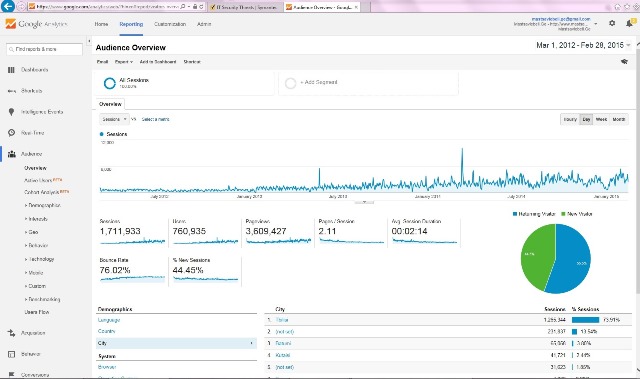Open the date range picker dropdown
The image size is (640, 379).
coord(584,45)
